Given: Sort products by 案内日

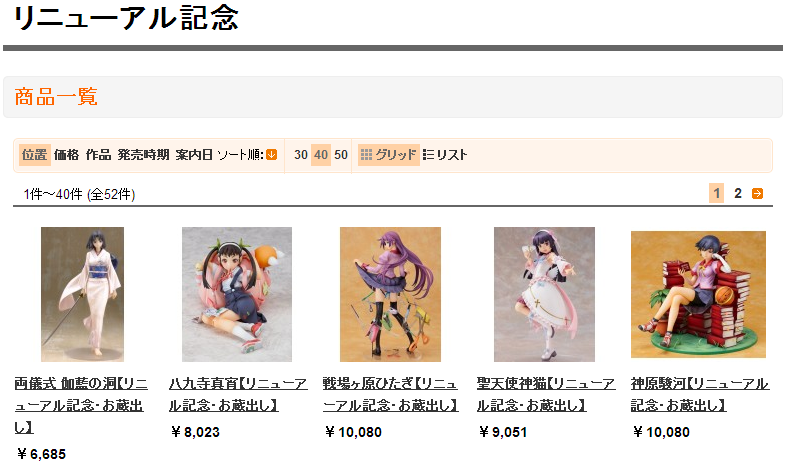Looking at the screenshot, I should (x=194, y=155).
